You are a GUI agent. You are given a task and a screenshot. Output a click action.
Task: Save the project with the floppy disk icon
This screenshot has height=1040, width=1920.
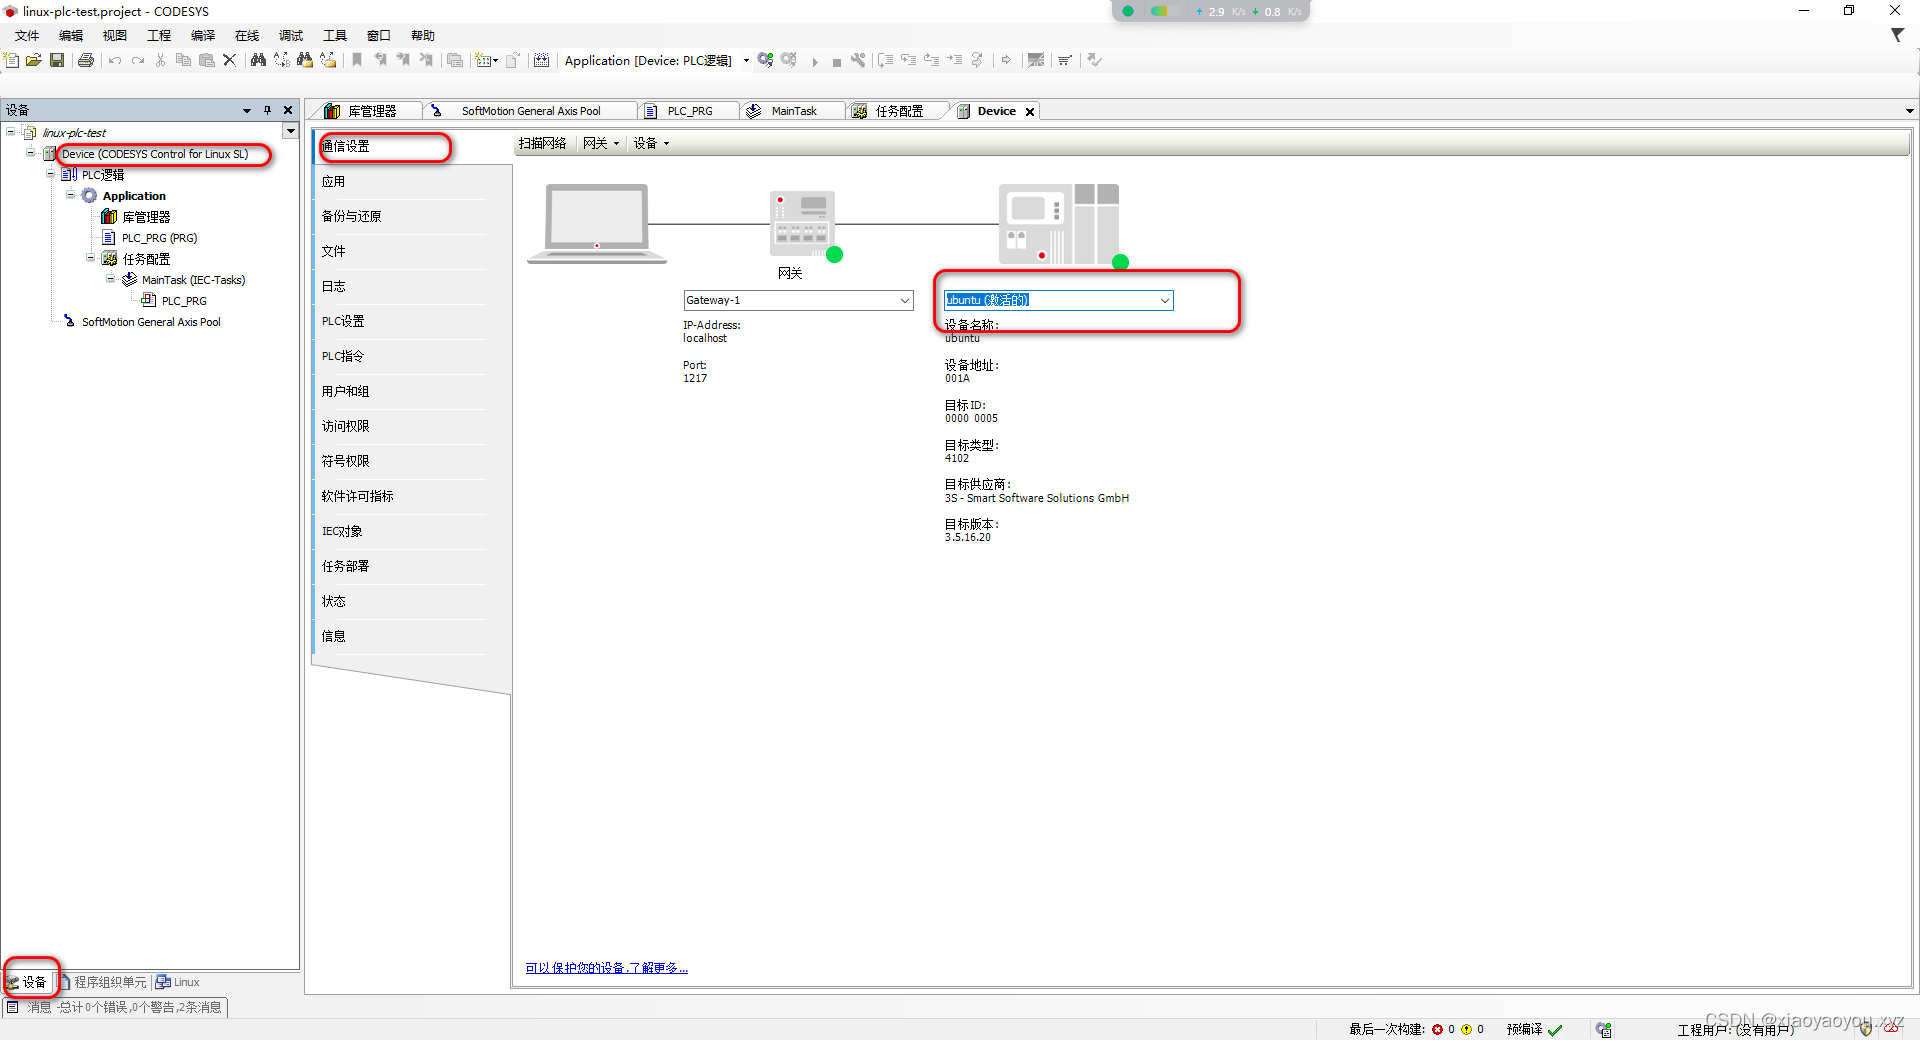[57, 60]
